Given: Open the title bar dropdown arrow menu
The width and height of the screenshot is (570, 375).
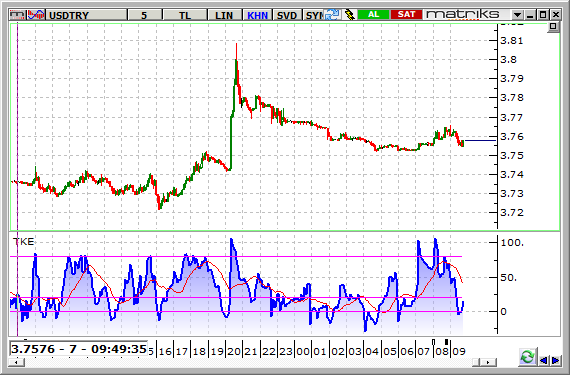Looking at the screenshot, I should [x=517, y=15].
